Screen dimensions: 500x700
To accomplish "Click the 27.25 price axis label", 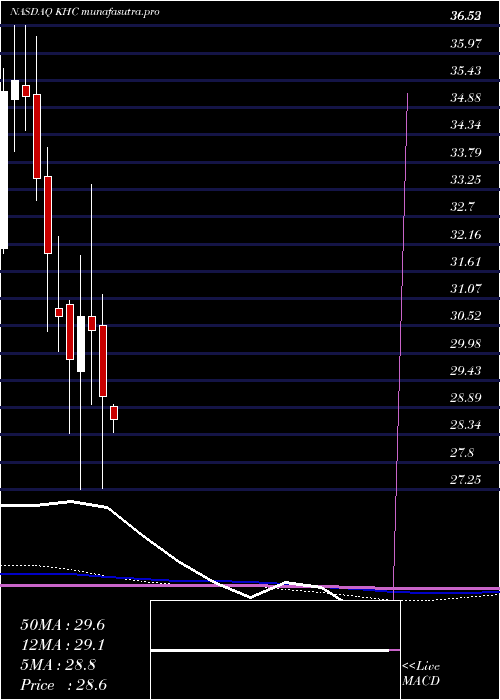I will pos(466,479).
